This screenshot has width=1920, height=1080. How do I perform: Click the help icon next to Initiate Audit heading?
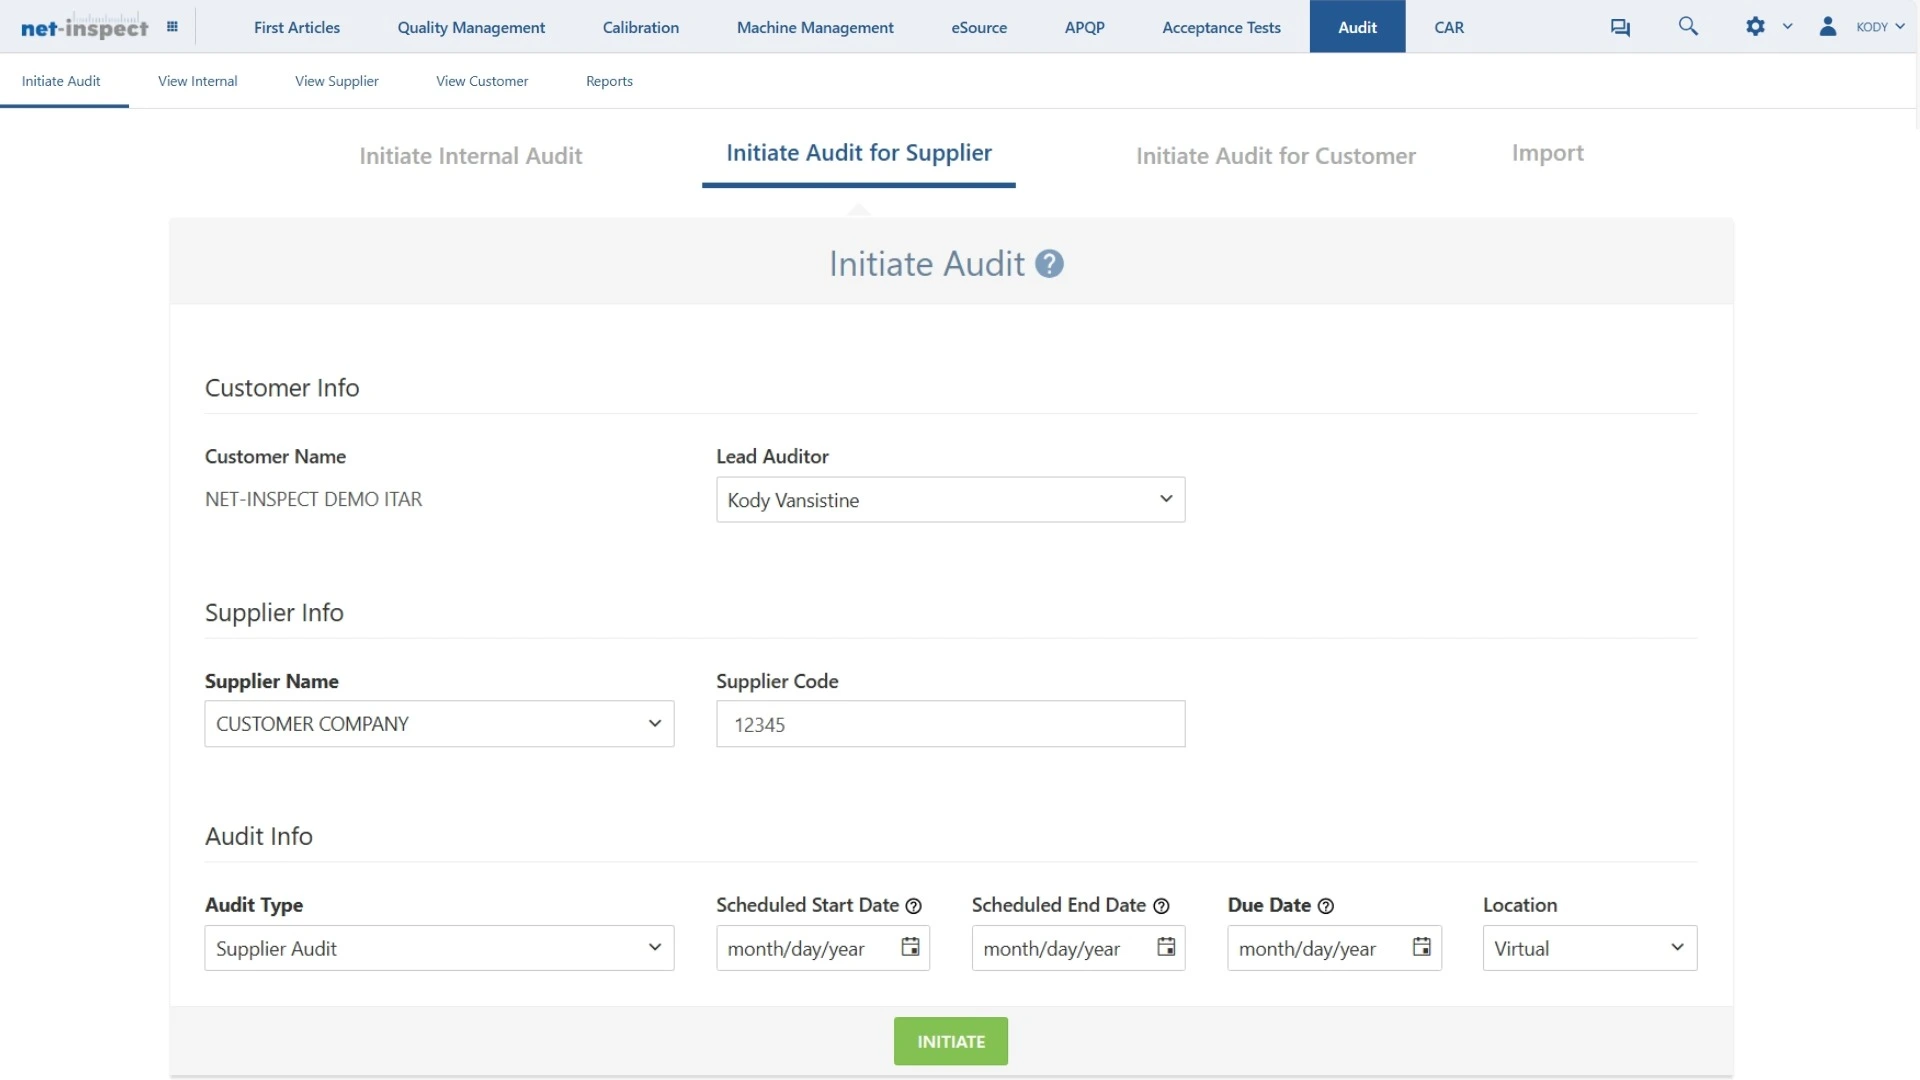click(1048, 263)
